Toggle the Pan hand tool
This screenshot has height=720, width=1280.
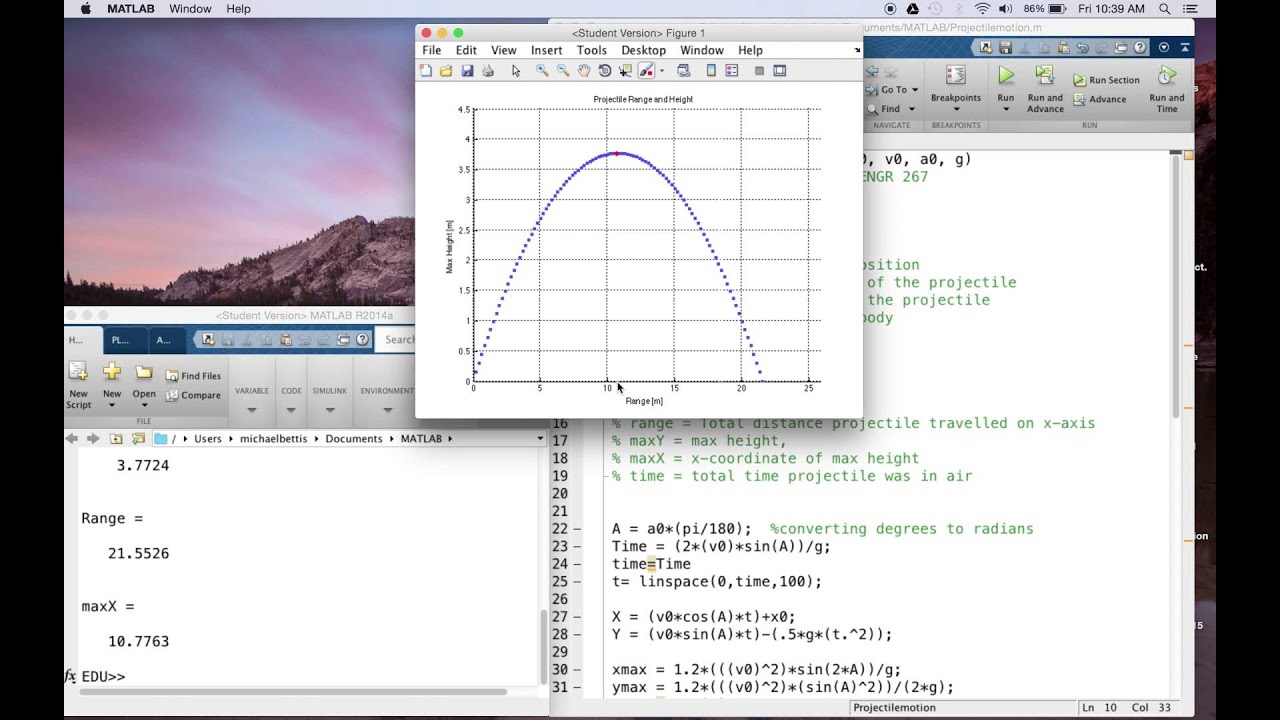pos(584,71)
